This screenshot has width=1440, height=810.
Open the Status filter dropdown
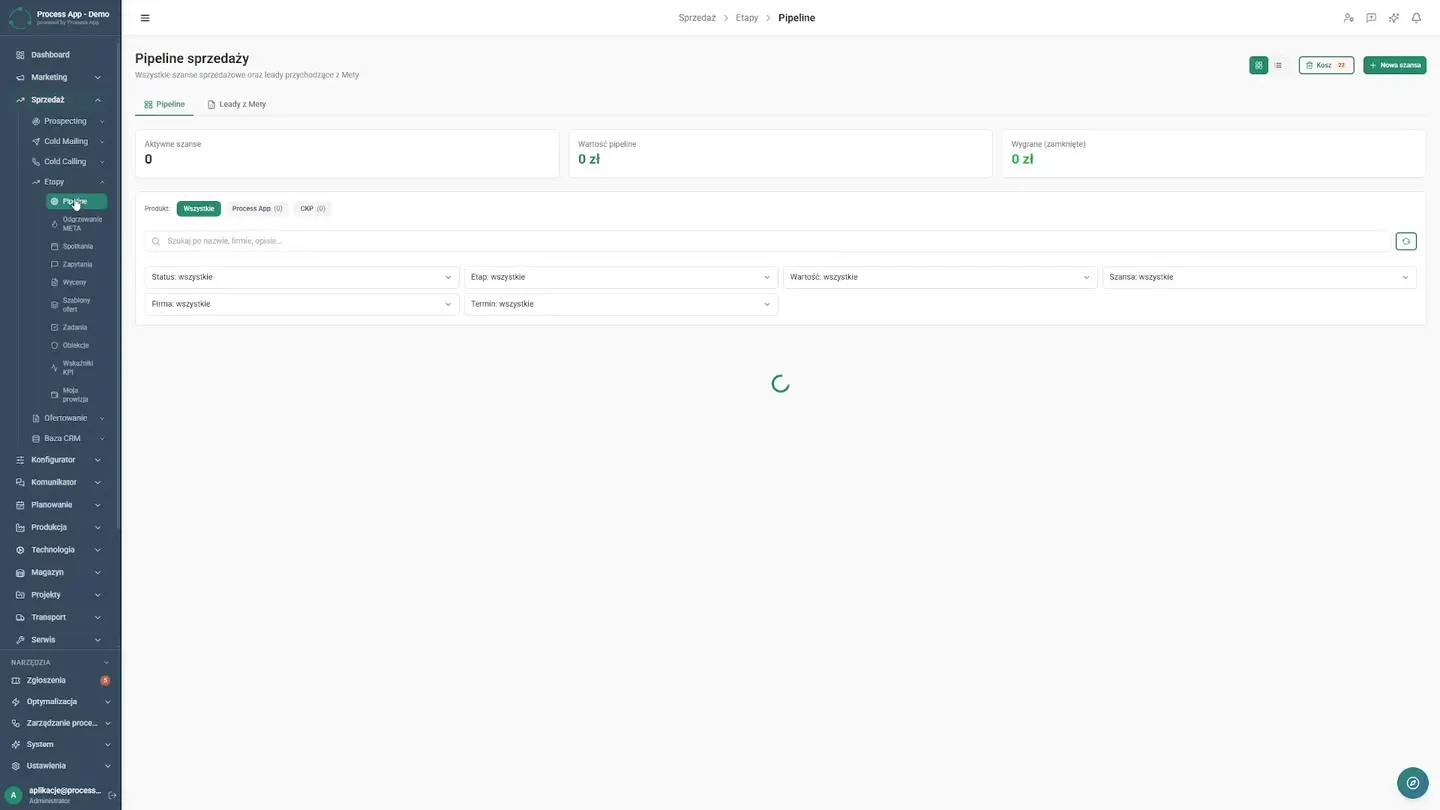302,277
